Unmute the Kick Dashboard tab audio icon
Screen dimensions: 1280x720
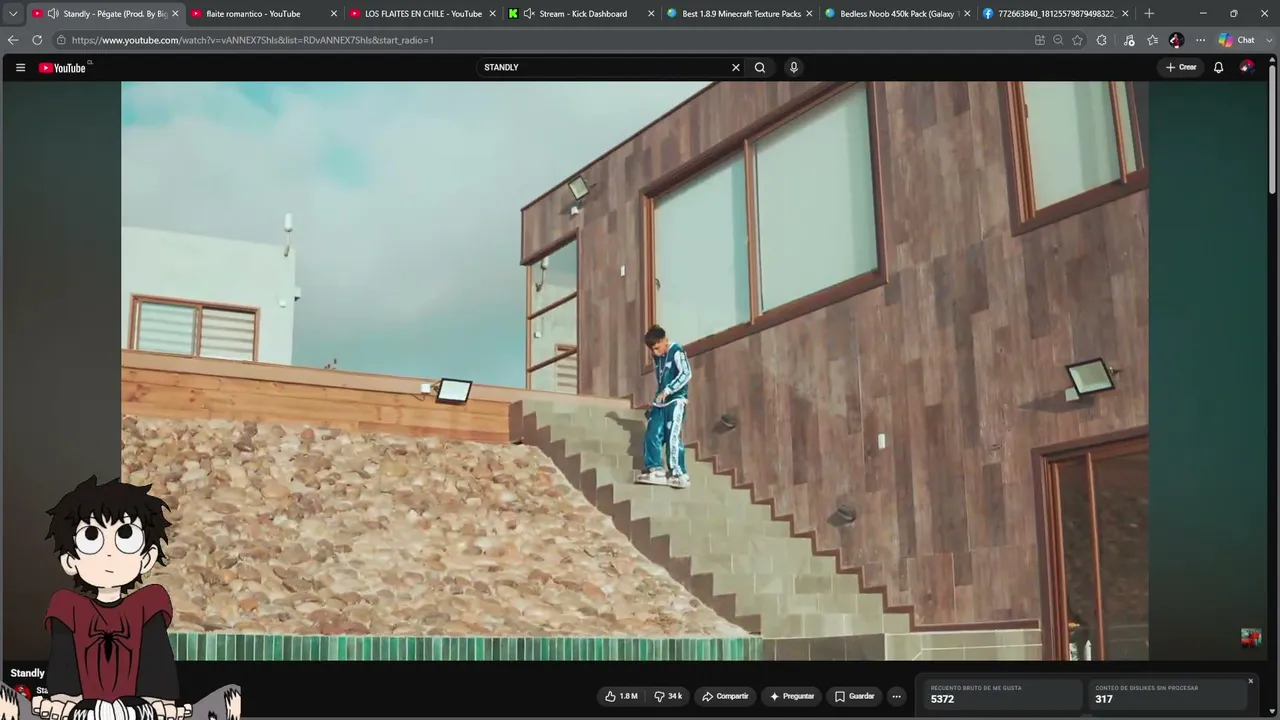point(529,14)
